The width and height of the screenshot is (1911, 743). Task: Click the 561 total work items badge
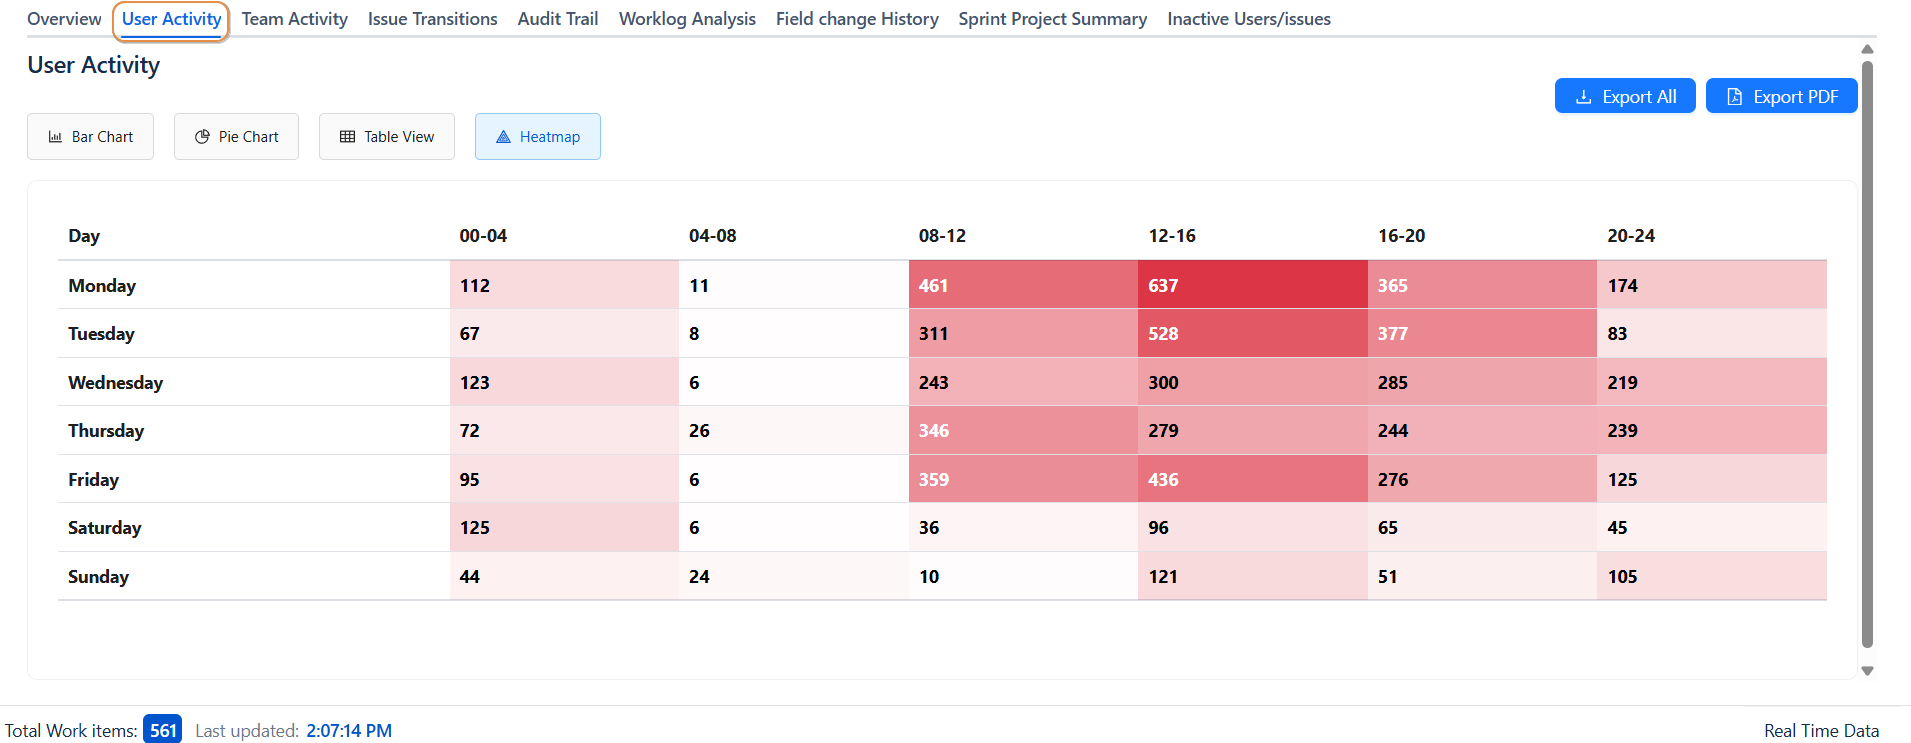pos(162,730)
